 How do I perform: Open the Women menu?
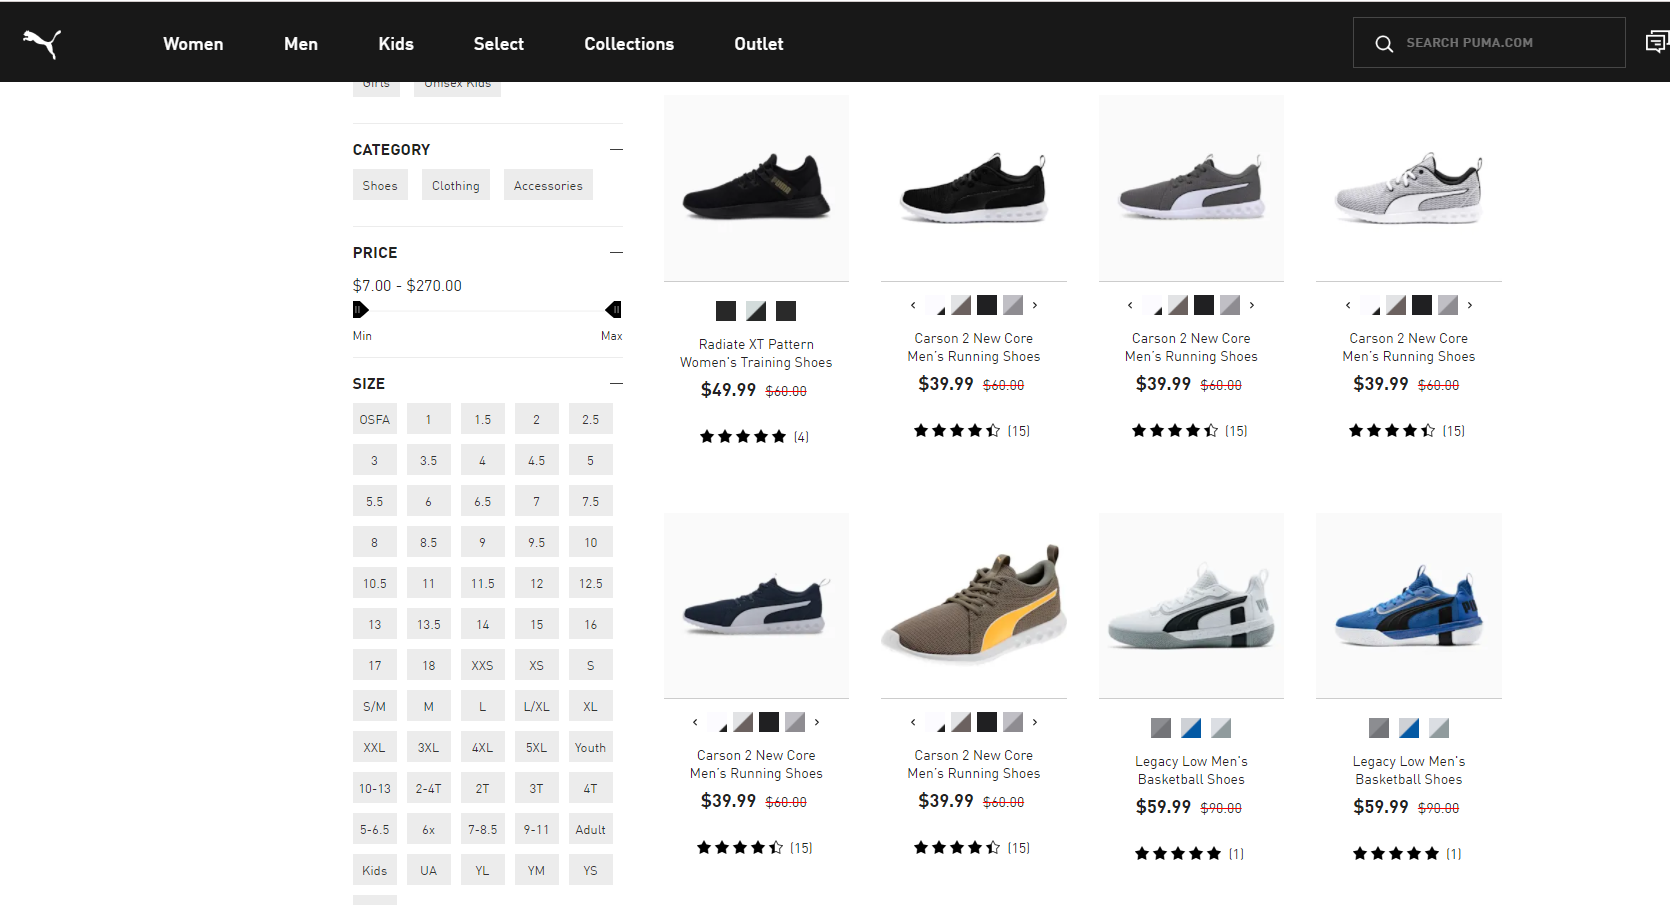click(x=193, y=44)
